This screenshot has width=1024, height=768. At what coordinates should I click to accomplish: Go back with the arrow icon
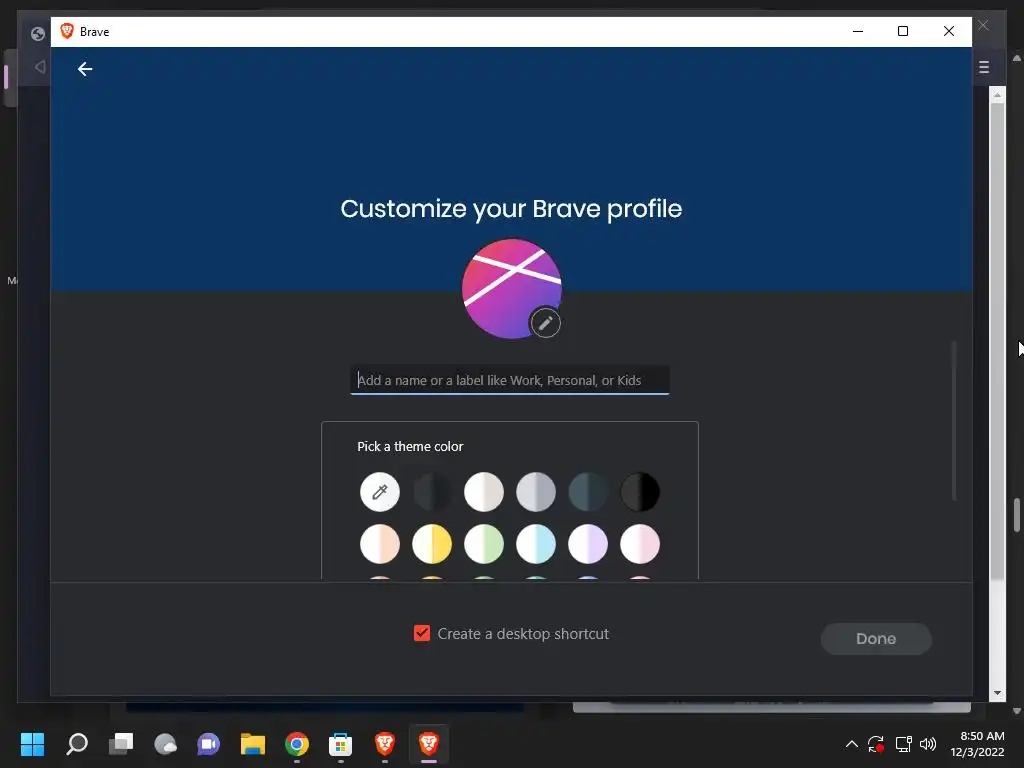(x=85, y=69)
